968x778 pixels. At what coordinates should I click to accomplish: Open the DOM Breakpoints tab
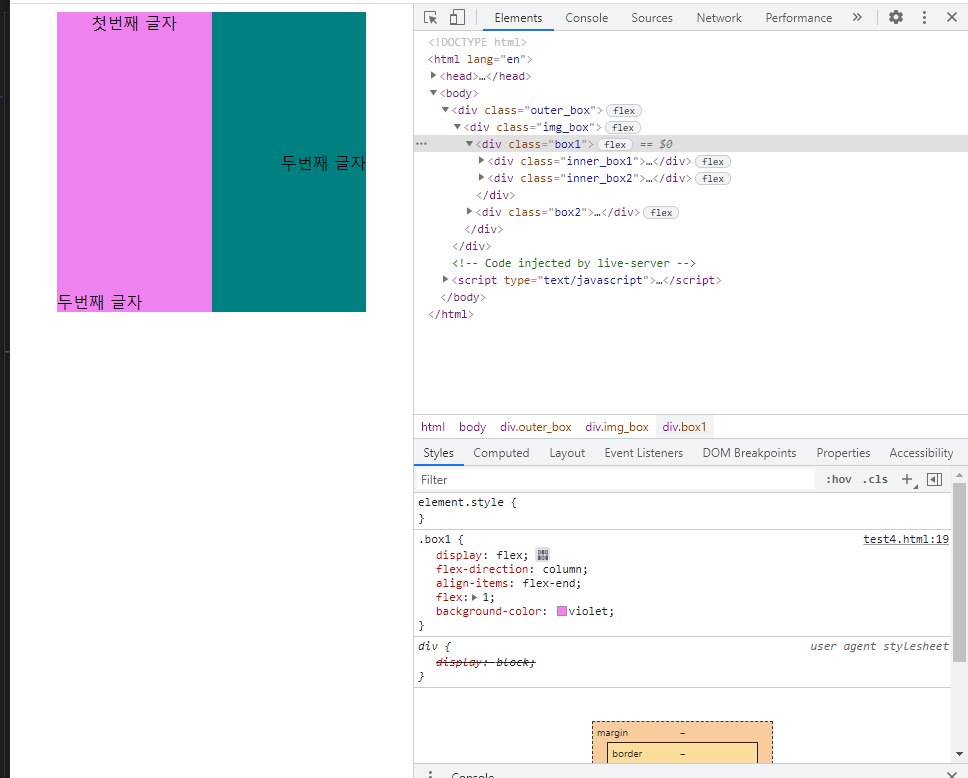[x=749, y=453]
